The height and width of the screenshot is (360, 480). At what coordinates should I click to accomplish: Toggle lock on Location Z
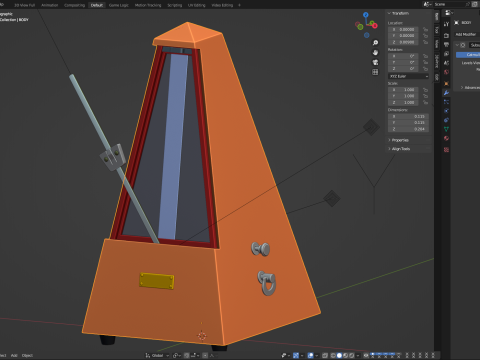425,42
